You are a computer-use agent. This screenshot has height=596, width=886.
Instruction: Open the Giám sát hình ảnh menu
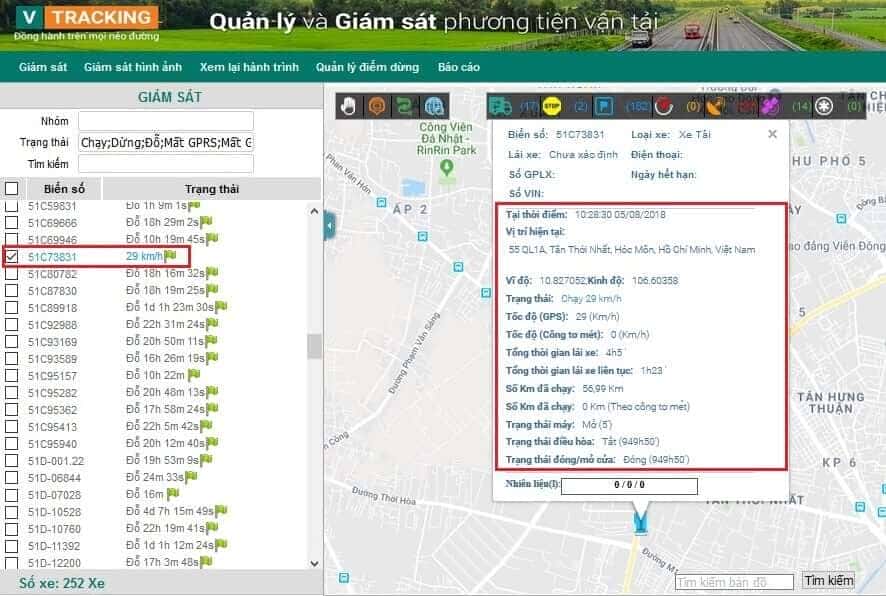133,67
